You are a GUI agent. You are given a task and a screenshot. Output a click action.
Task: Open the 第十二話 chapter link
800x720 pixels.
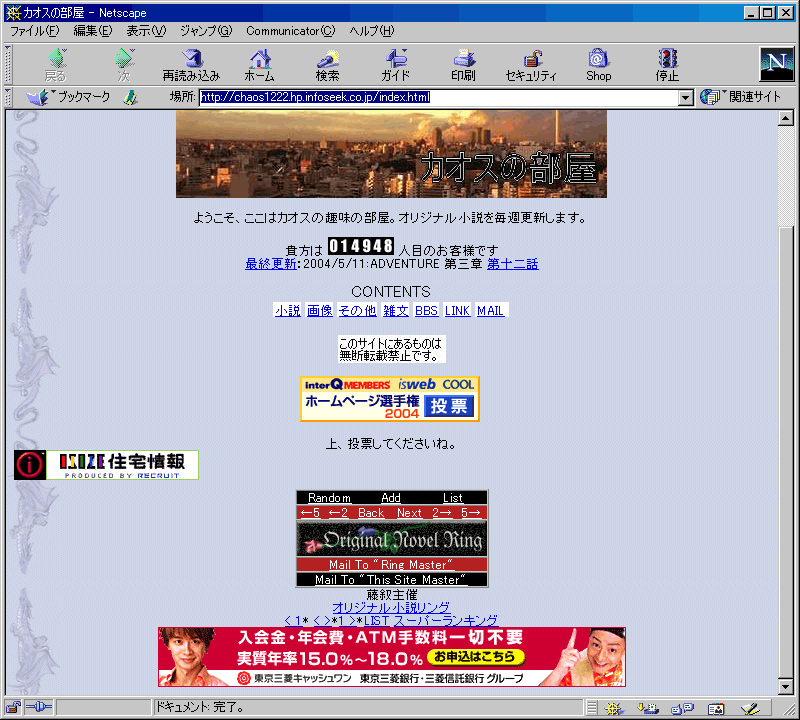513,264
